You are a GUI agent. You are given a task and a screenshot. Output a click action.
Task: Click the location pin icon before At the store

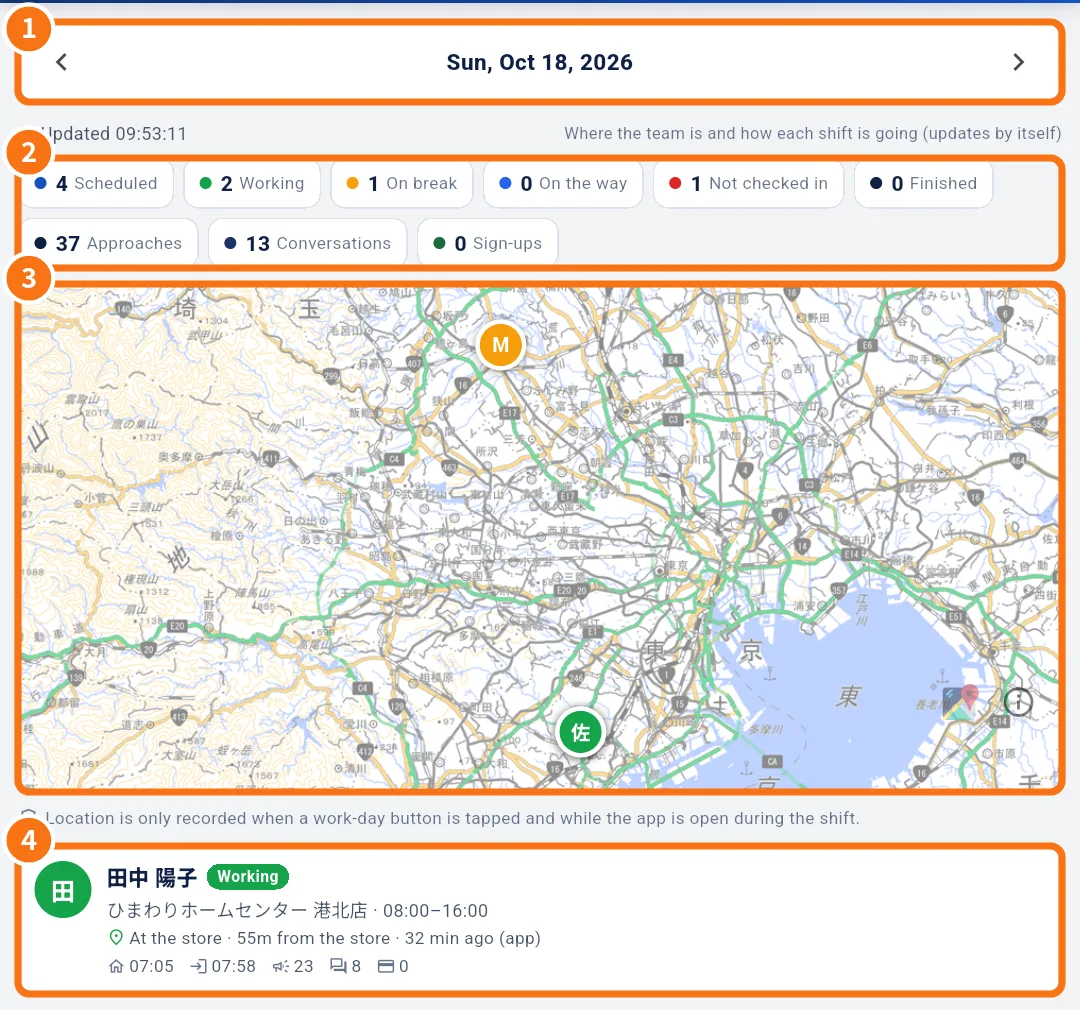click(x=116, y=938)
